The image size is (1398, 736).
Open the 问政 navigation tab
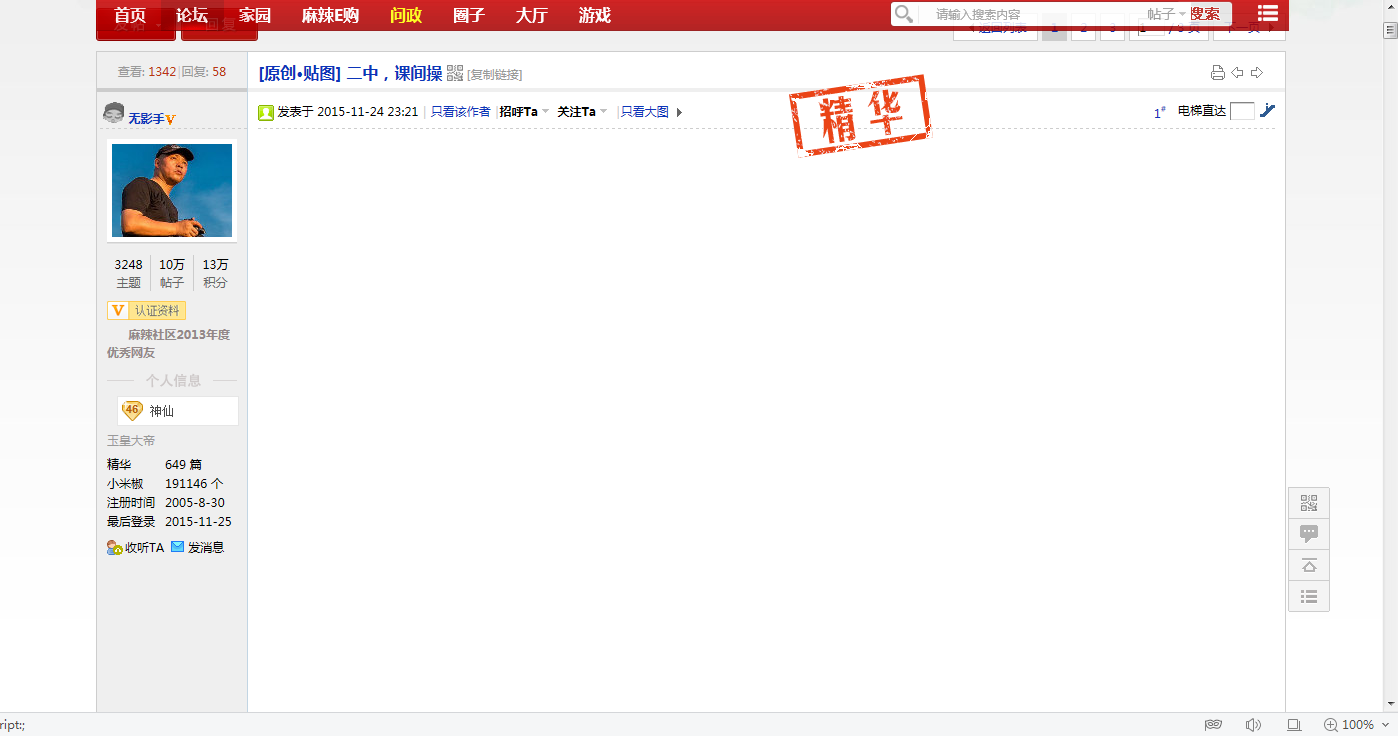(406, 15)
